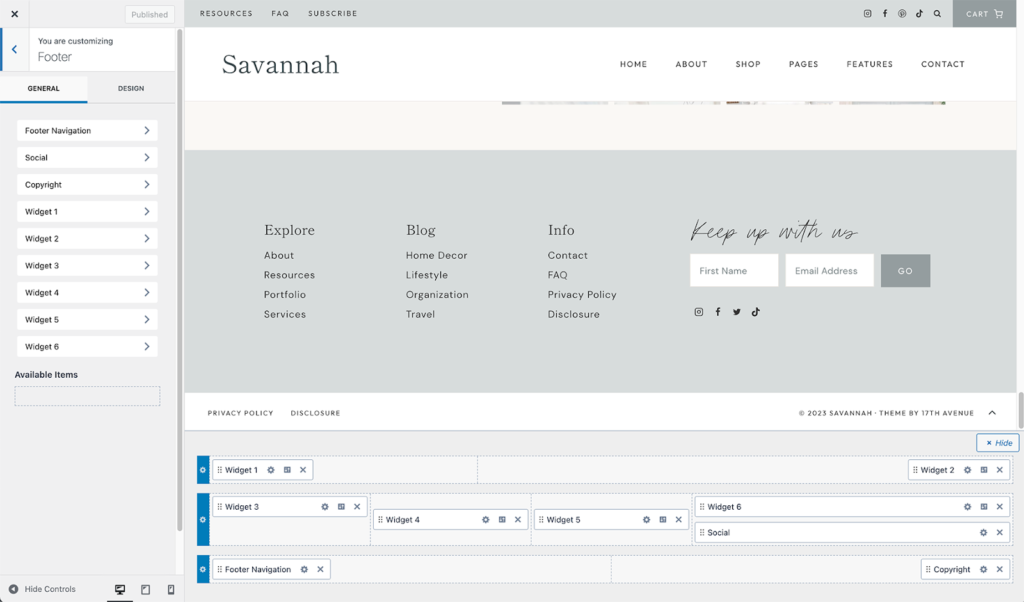Remove Widget 4 from footer builder
The width and height of the screenshot is (1024, 602).
[x=518, y=520]
